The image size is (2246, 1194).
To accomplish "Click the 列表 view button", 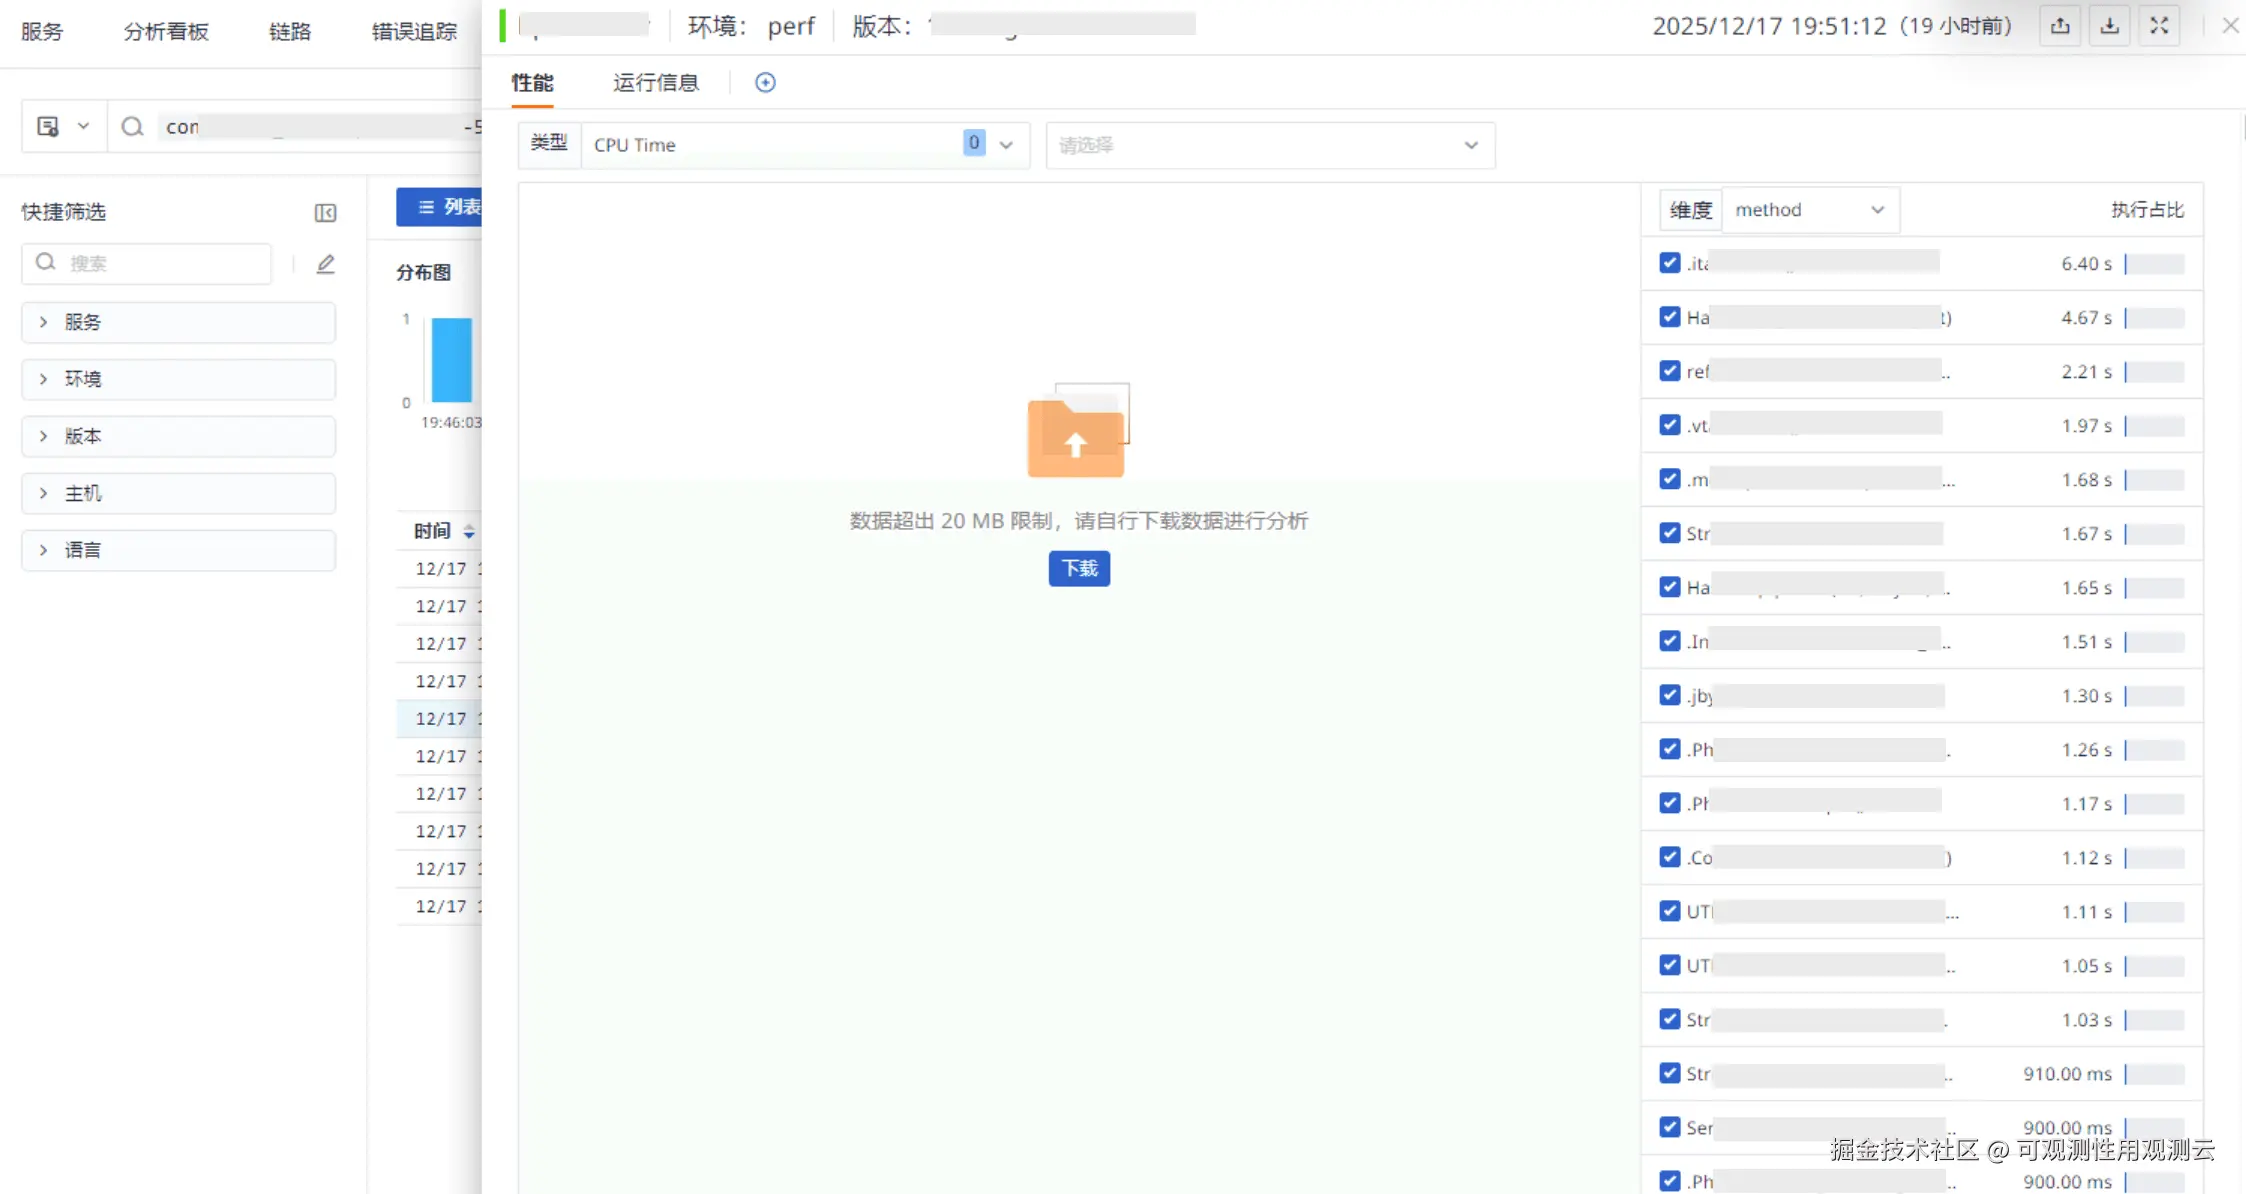I will (x=442, y=207).
